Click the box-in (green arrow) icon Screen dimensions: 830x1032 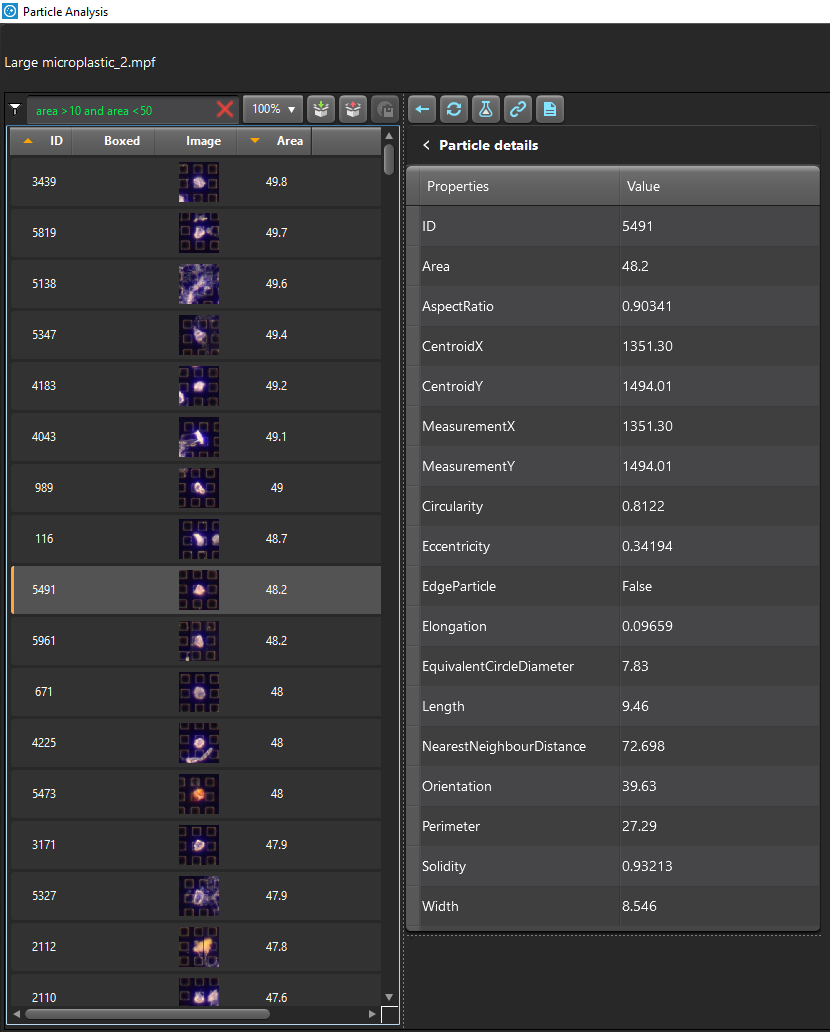(321, 109)
